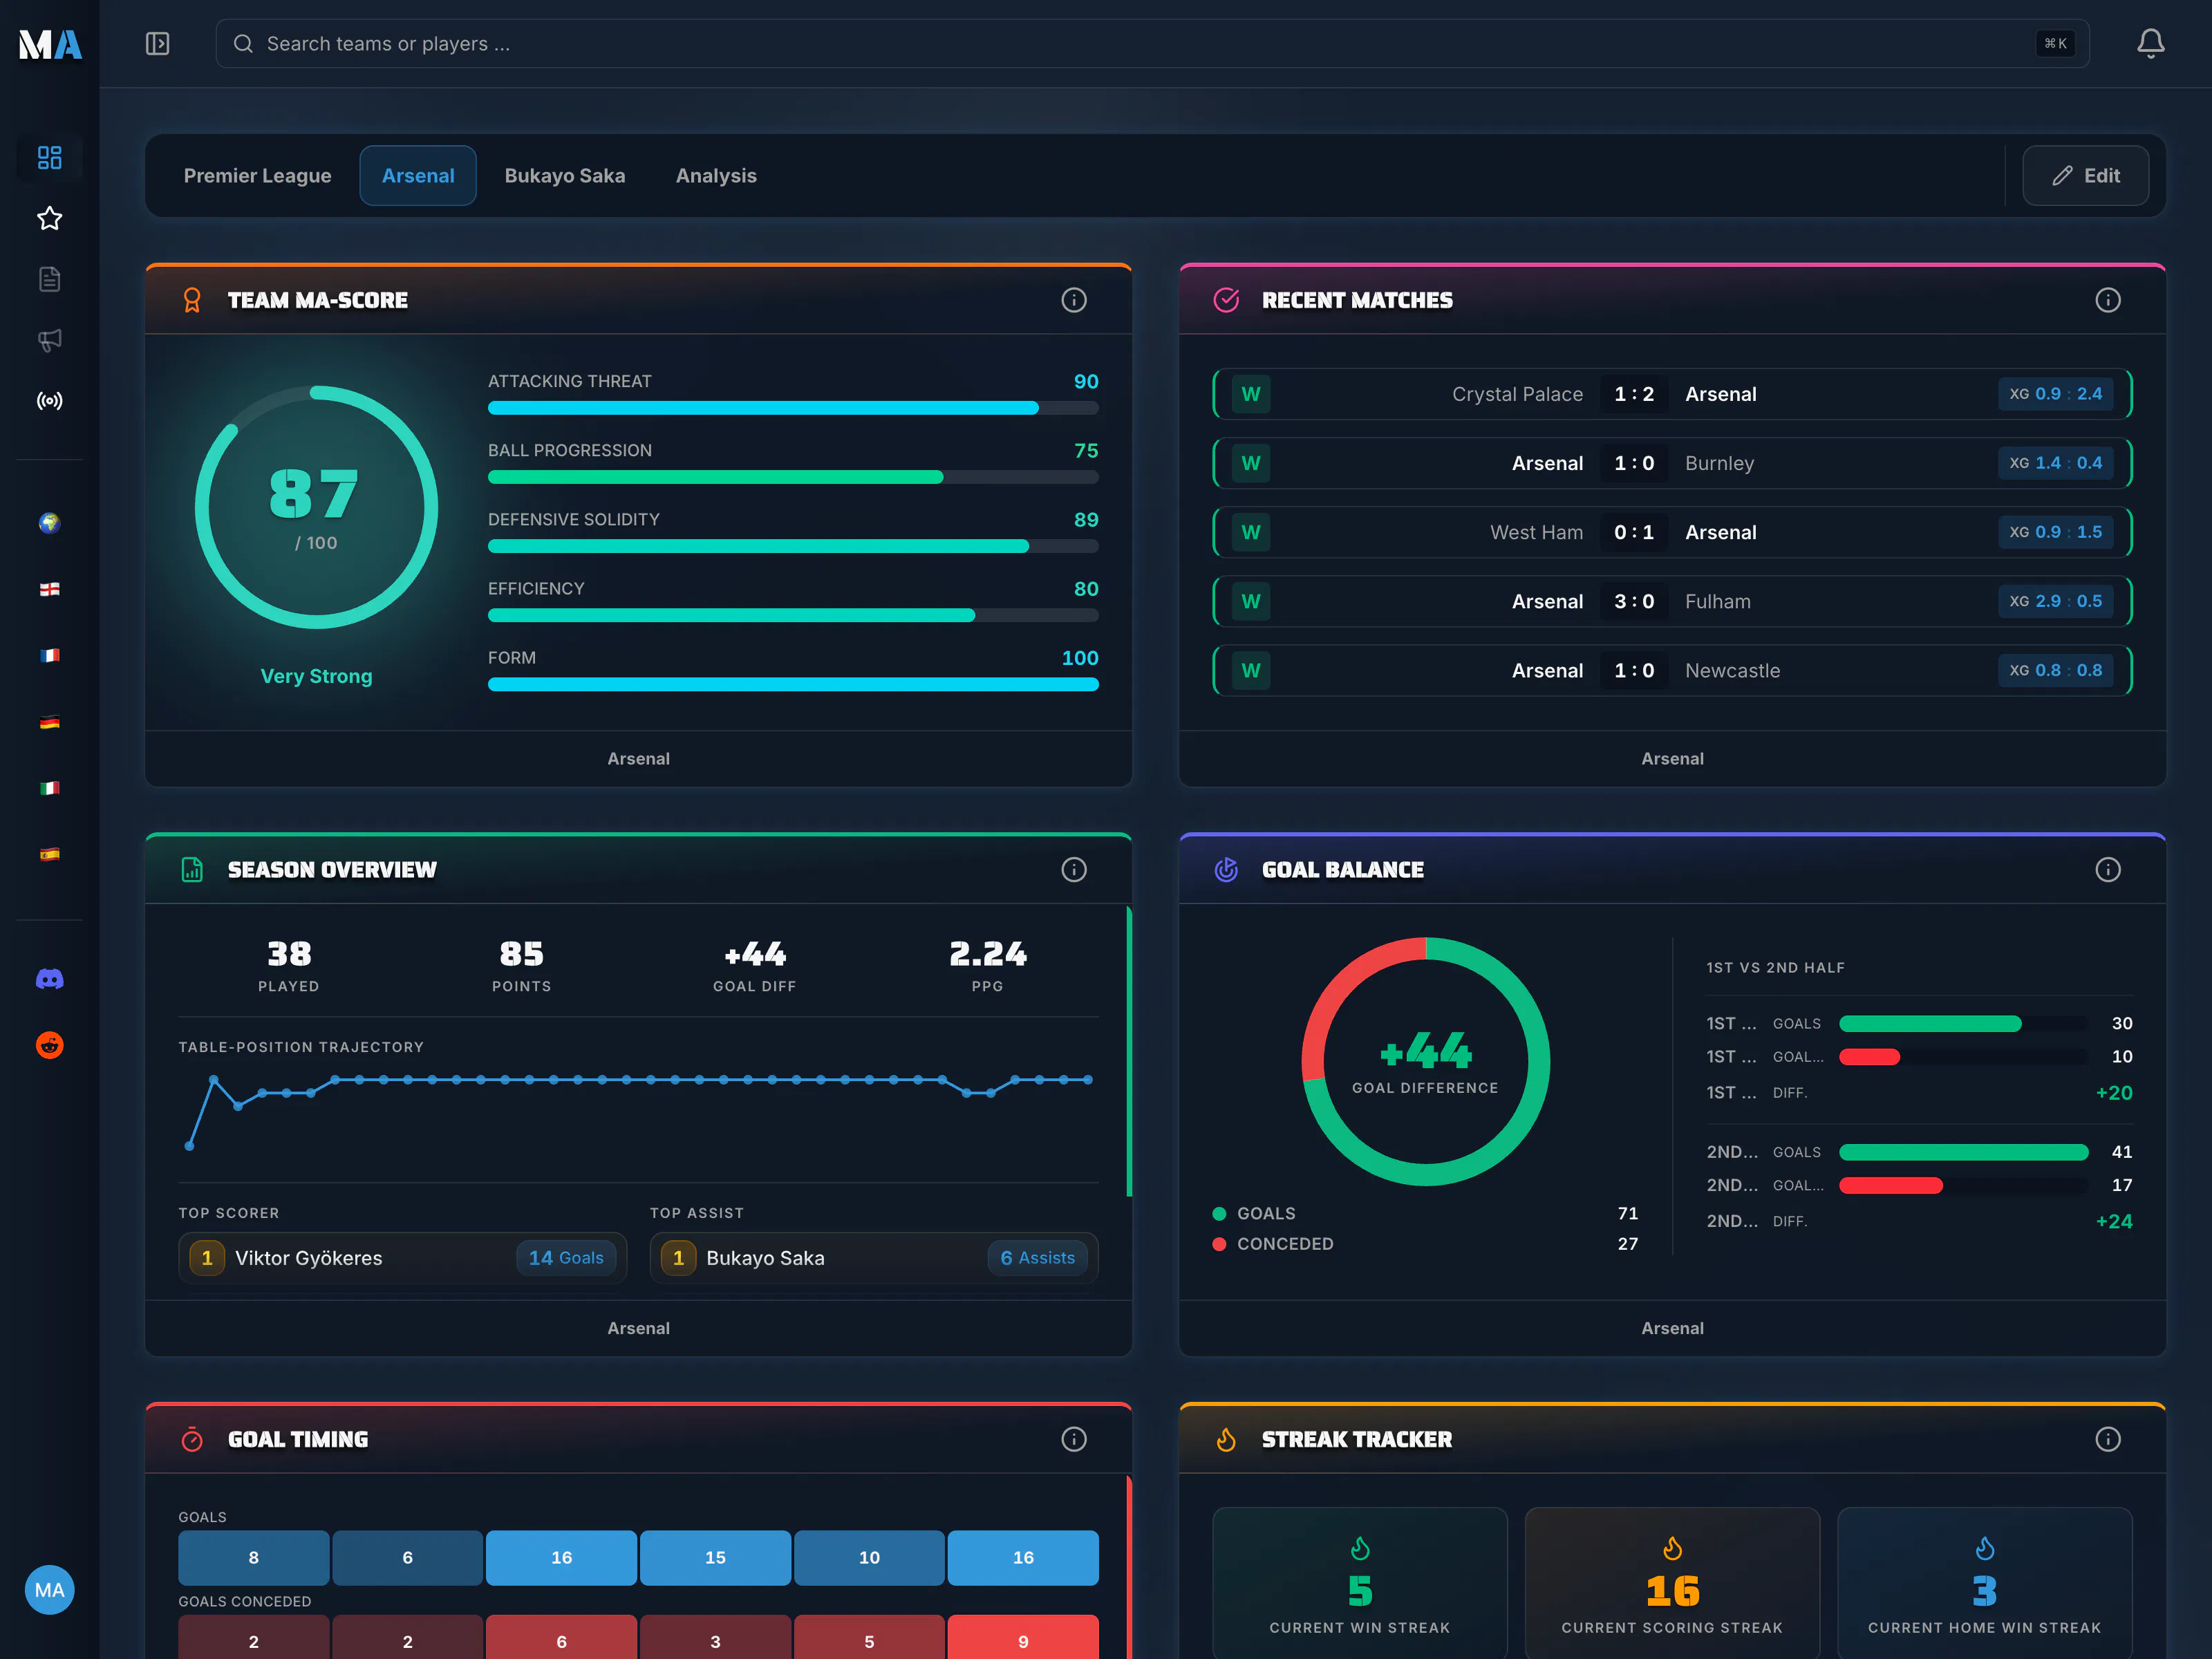Screen dimensions: 2212x1659
Task: Select the Italy flag icon
Action: click(50, 789)
